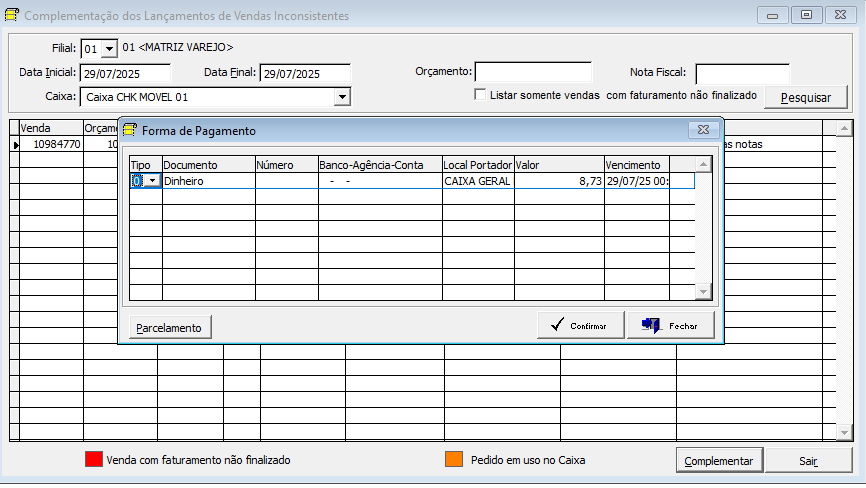Open the Filial dropdown
This screenshot has width=866, height=488.
(109, 49)
